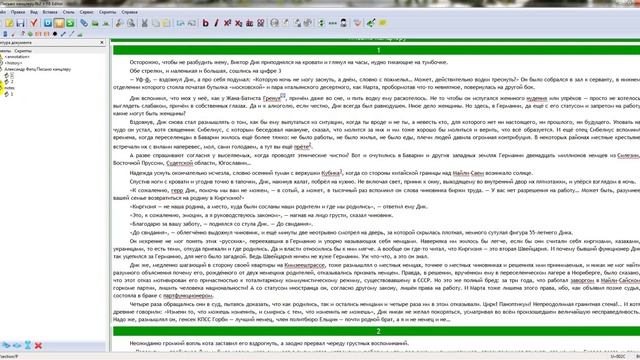Click the black dot icon in second toolbar
The height and width of the screenshot is (360, 640).
[x=55, y=34]
